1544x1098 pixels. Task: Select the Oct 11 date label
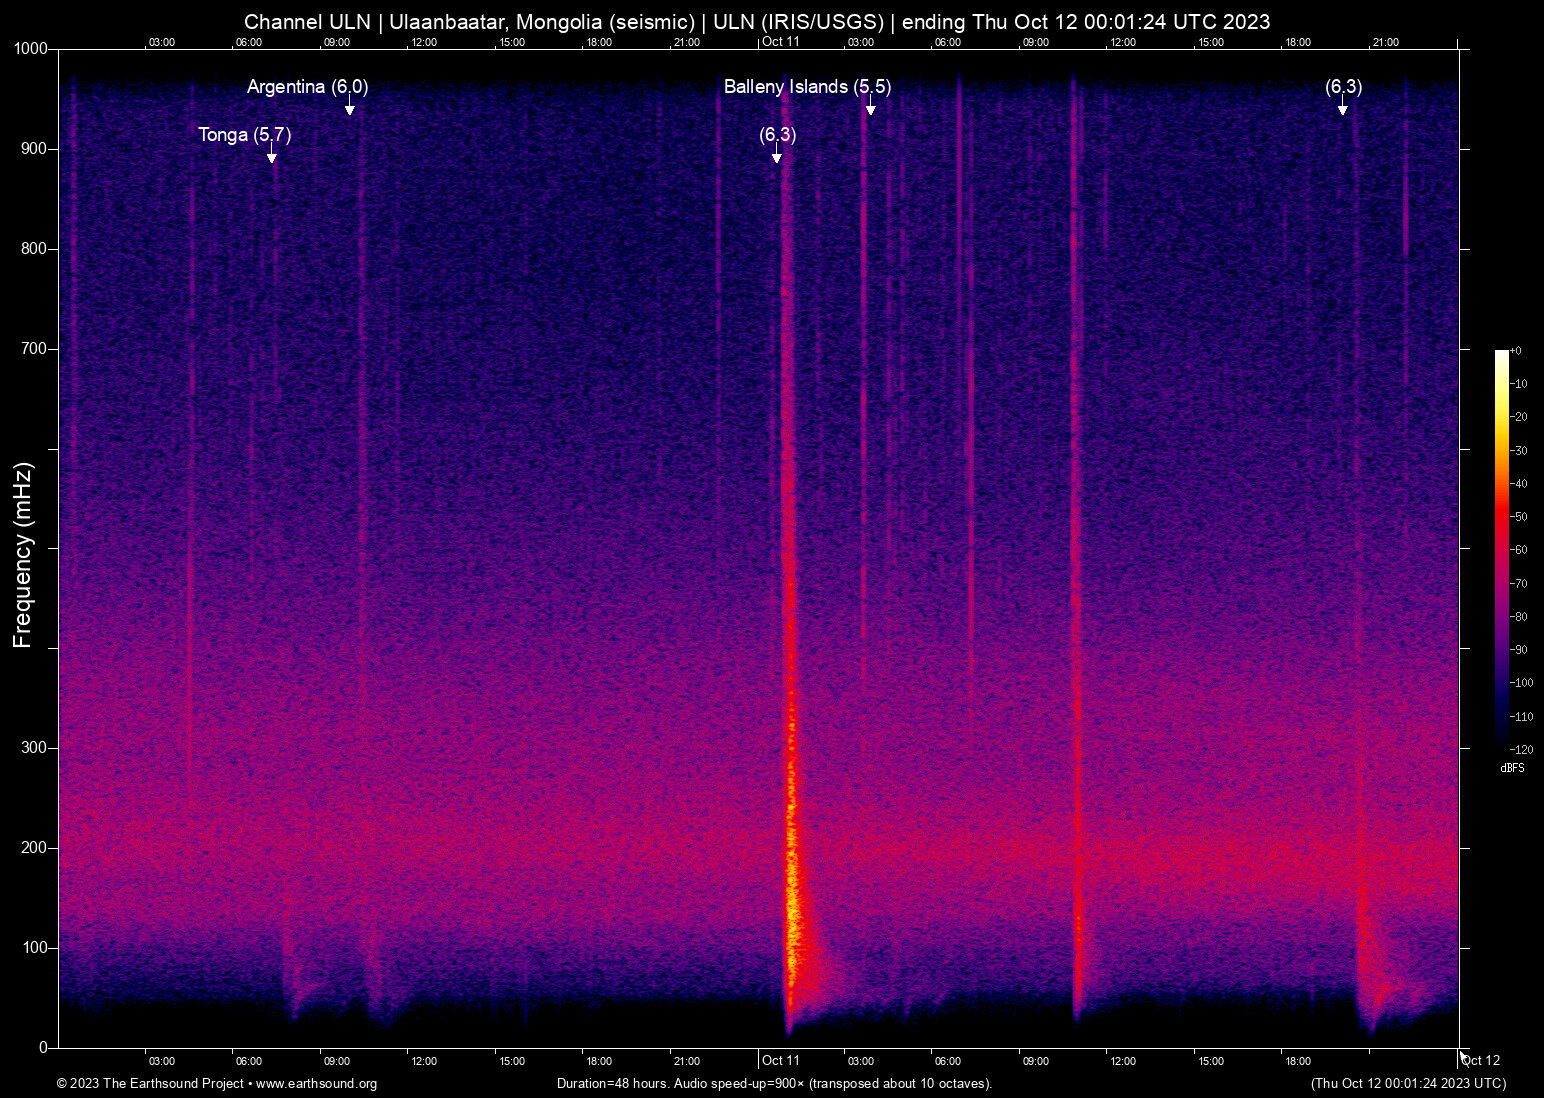[781, 1060]
